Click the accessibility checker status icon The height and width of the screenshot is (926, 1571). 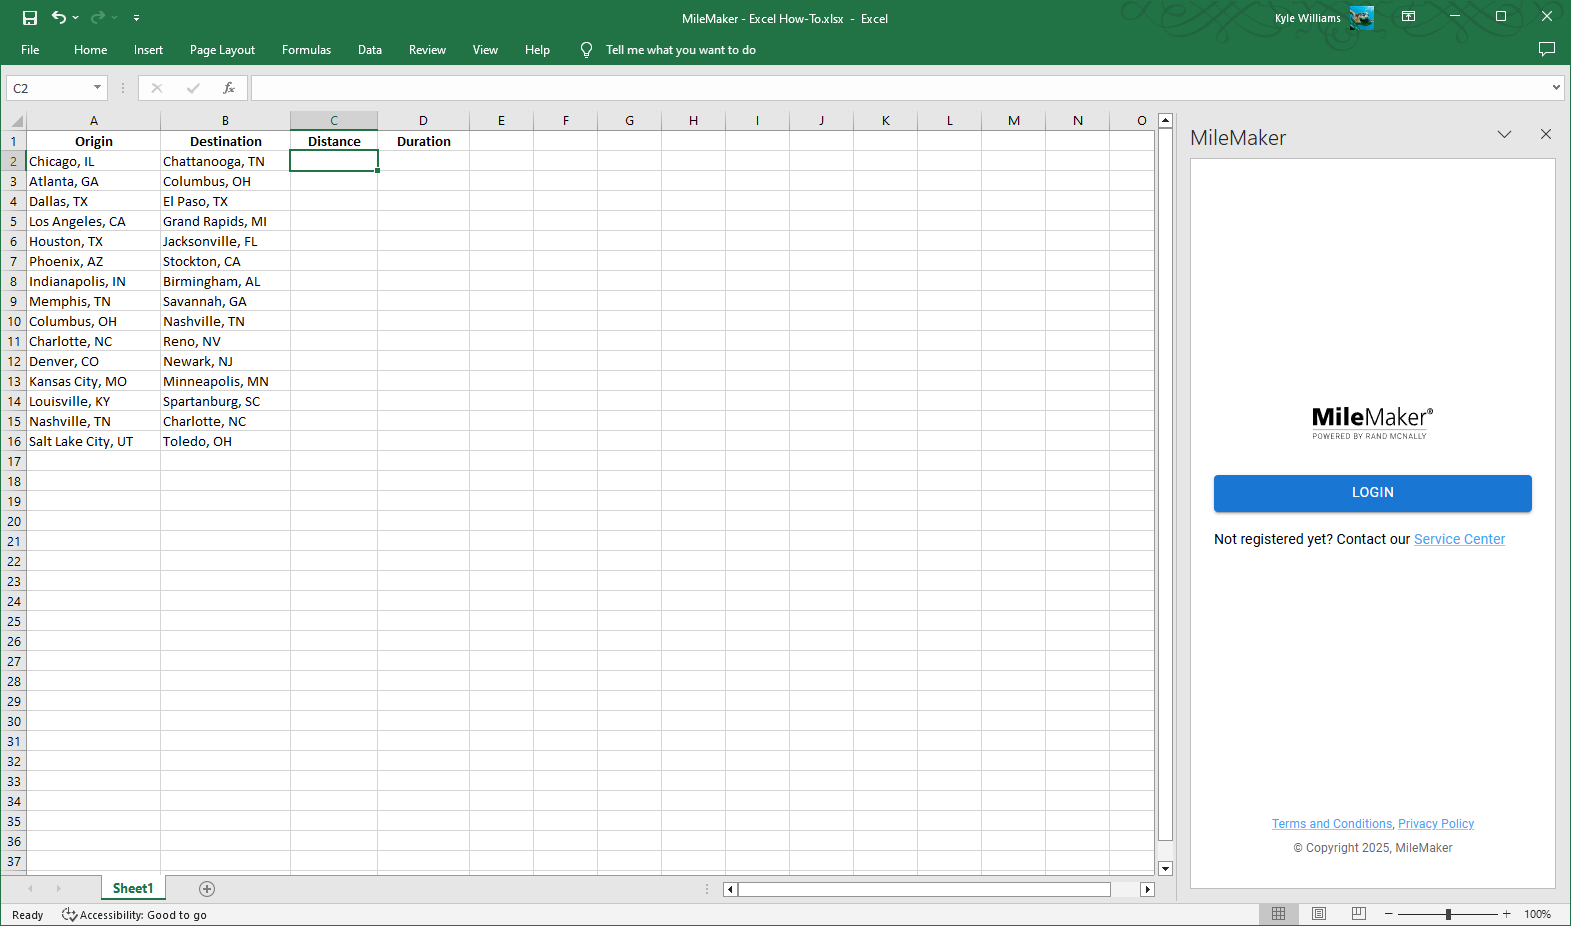click(69, 915)
